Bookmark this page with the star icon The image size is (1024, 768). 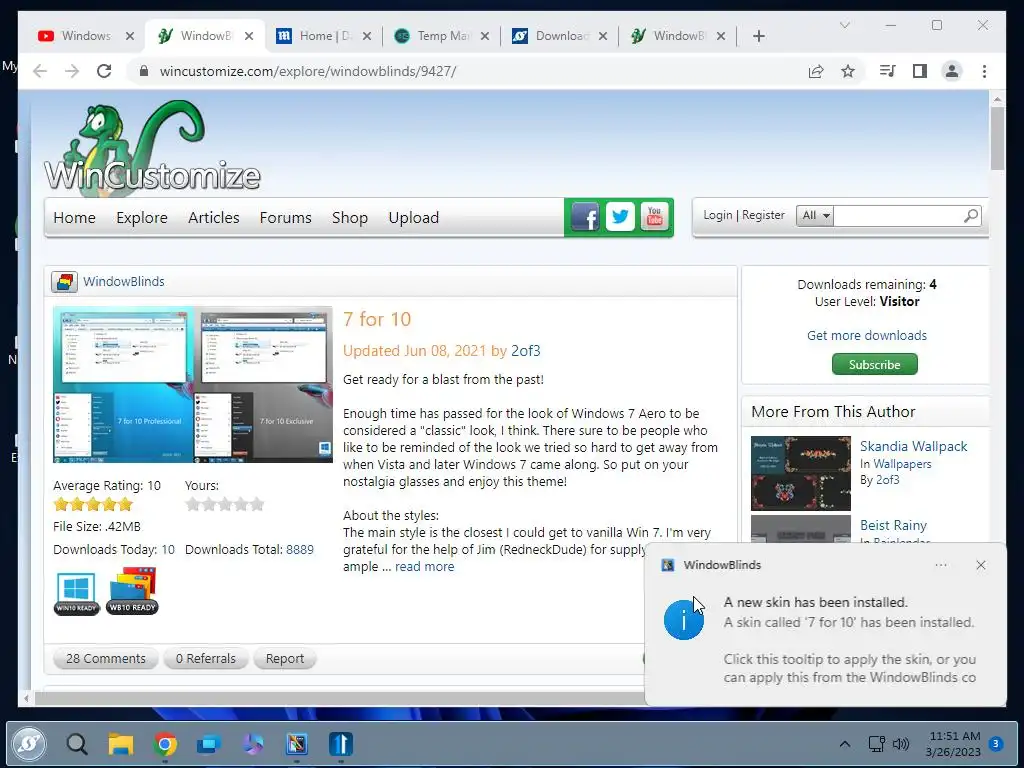[x=848, y=71]
